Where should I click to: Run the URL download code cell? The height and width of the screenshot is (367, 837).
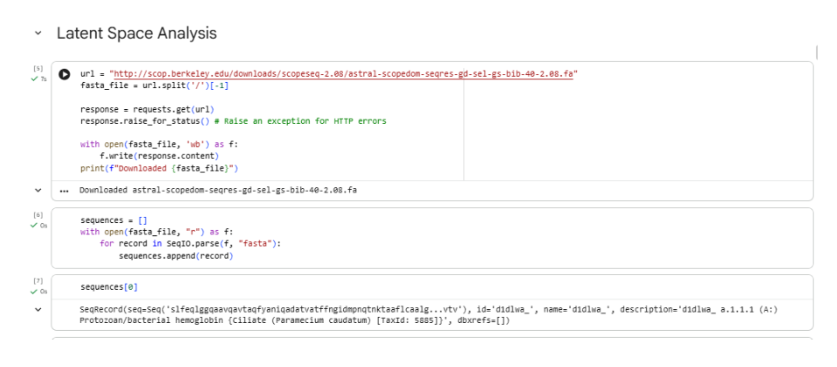[65, 75]
